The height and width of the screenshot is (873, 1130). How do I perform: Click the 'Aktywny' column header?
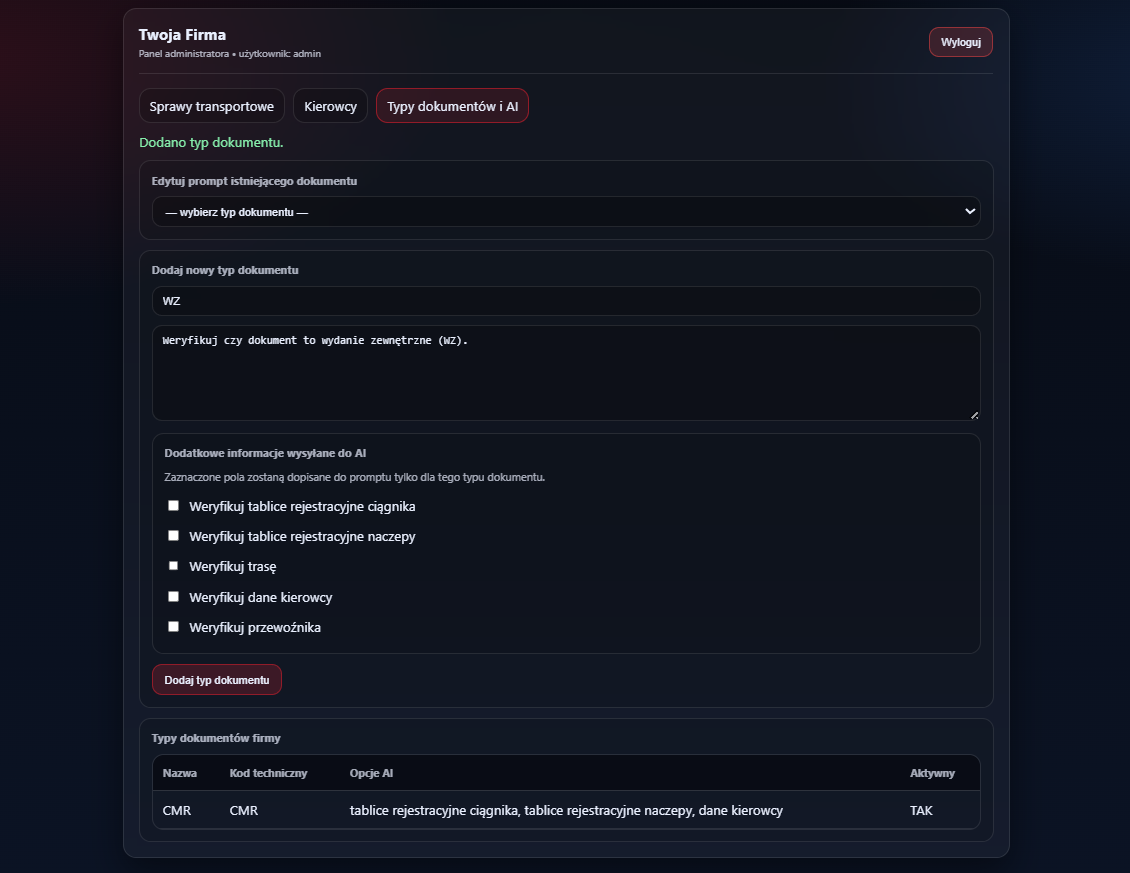click(932, 773)
